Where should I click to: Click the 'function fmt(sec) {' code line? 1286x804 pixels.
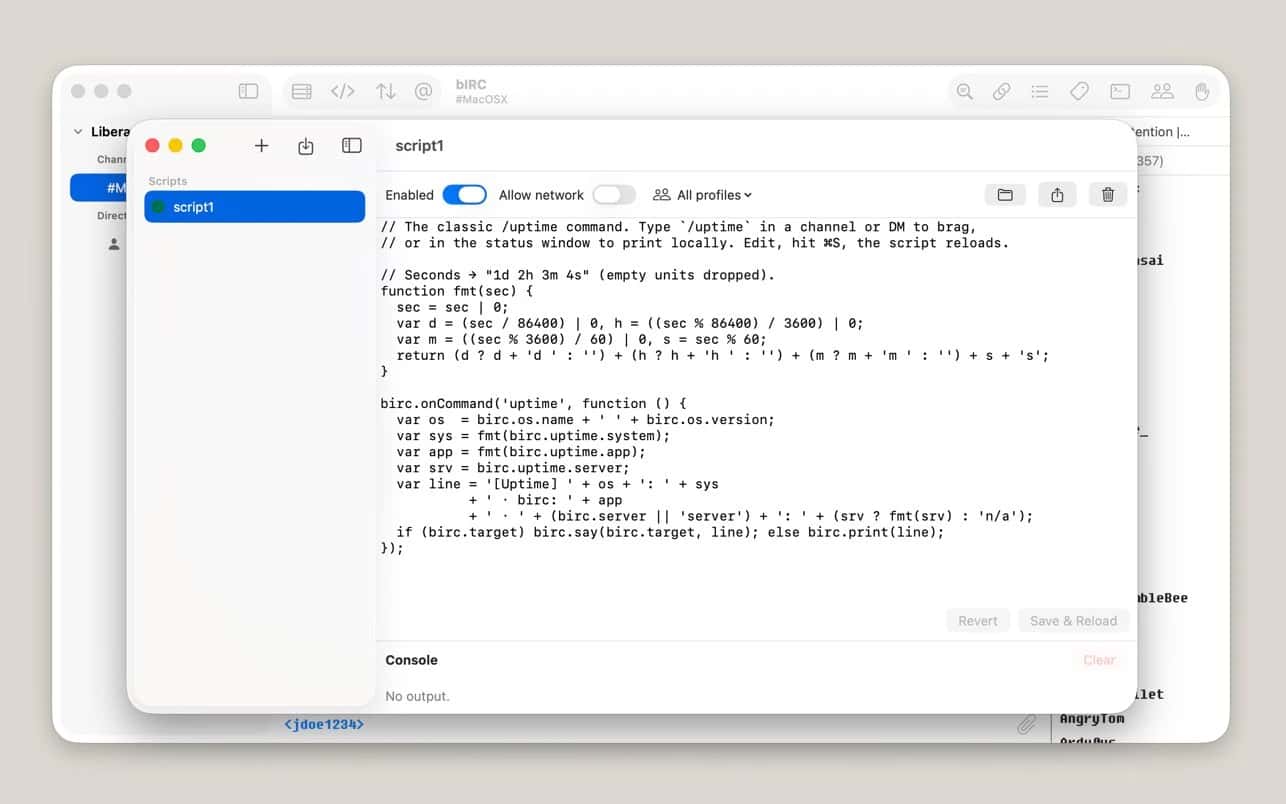pos(457,291)
